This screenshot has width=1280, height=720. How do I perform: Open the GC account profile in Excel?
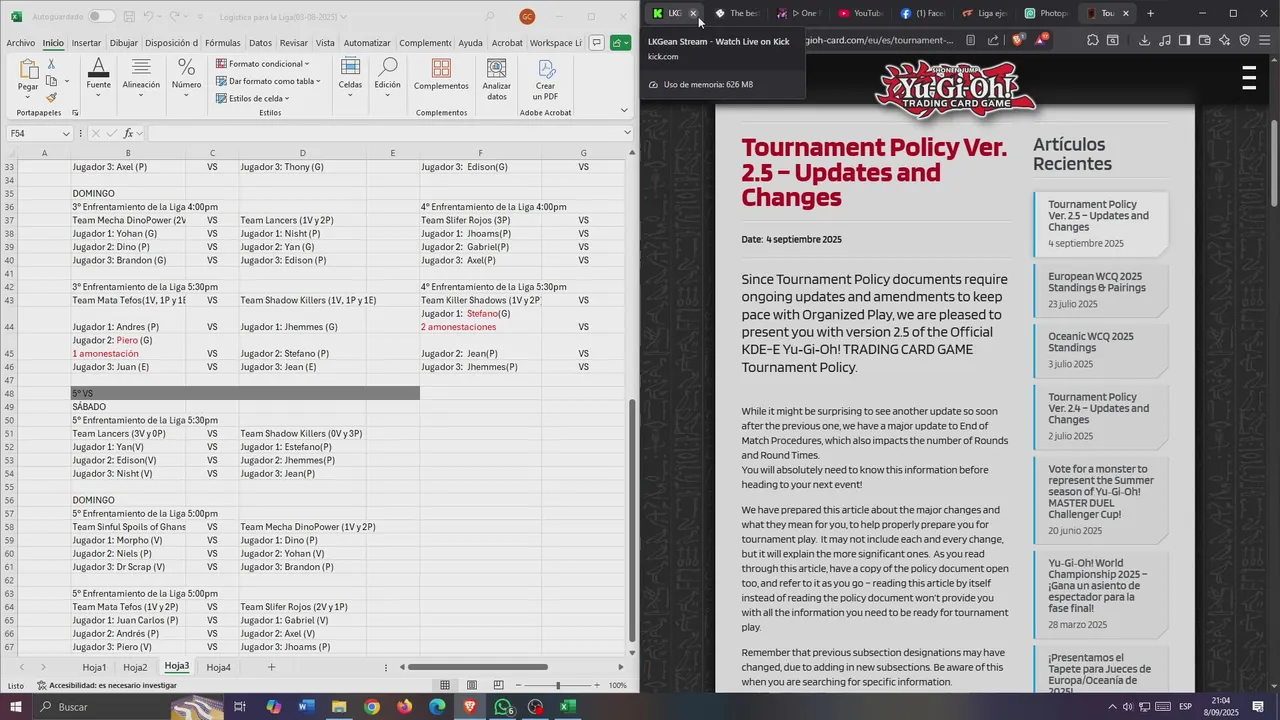(x=527, y=16)
